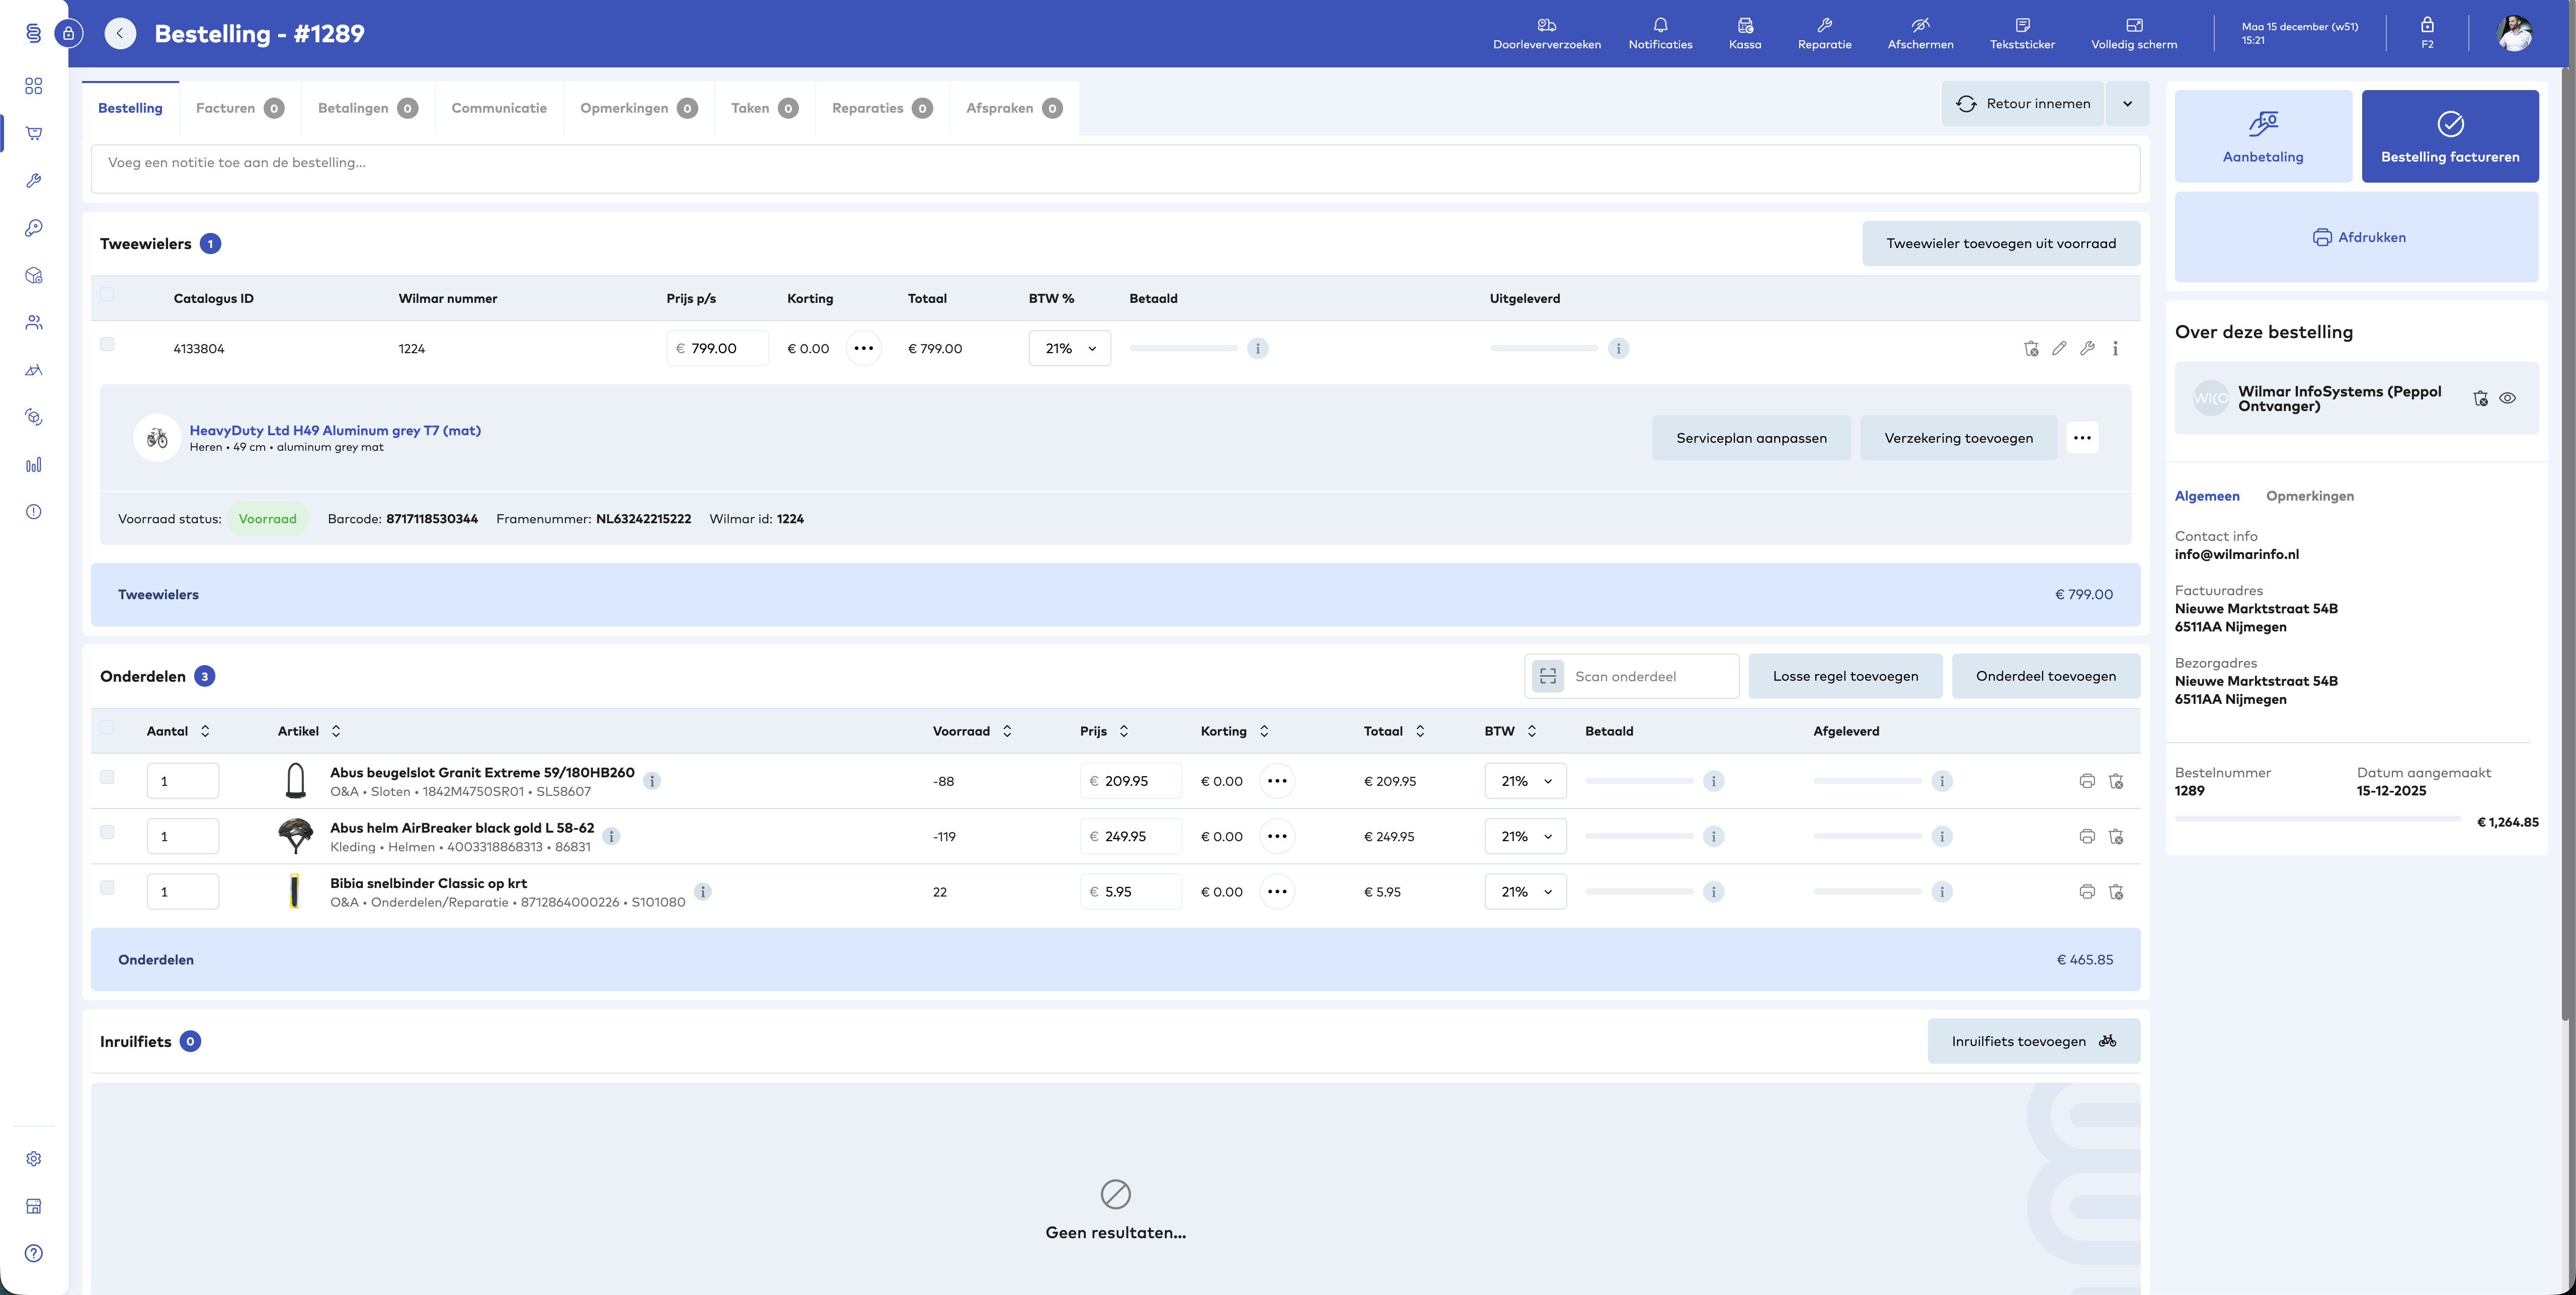Open Doorleververzoeken from the header
This screenshot has width=2576, height=1295.
(1546, 33)
